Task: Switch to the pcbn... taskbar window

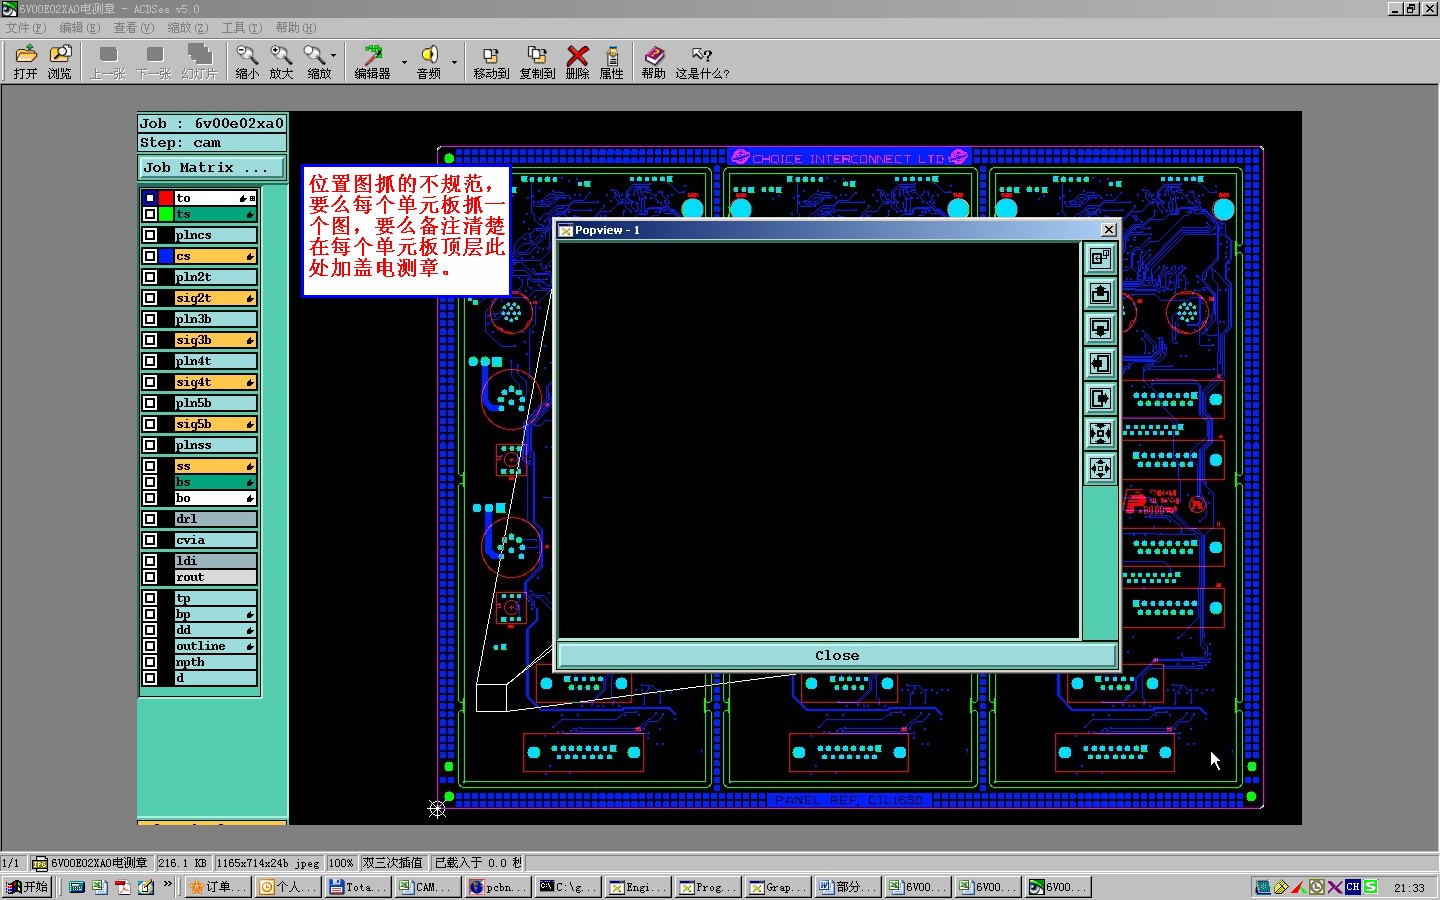Action: (496, 887)
